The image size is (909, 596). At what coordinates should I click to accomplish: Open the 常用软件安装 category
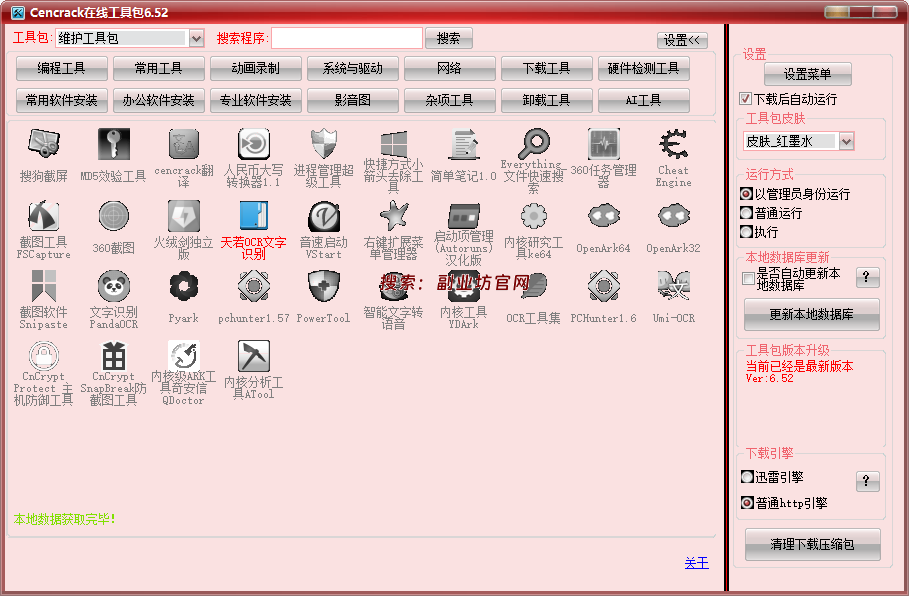[61, 100]
